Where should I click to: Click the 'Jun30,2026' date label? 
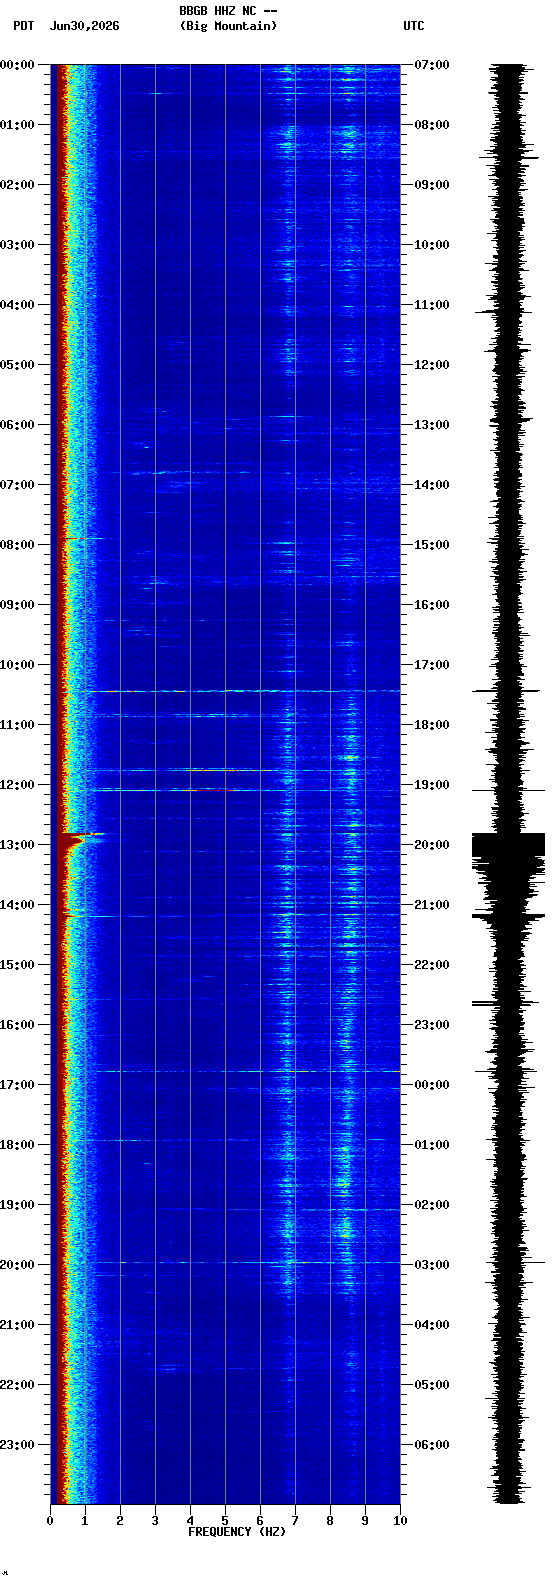[x=84, y=26]
